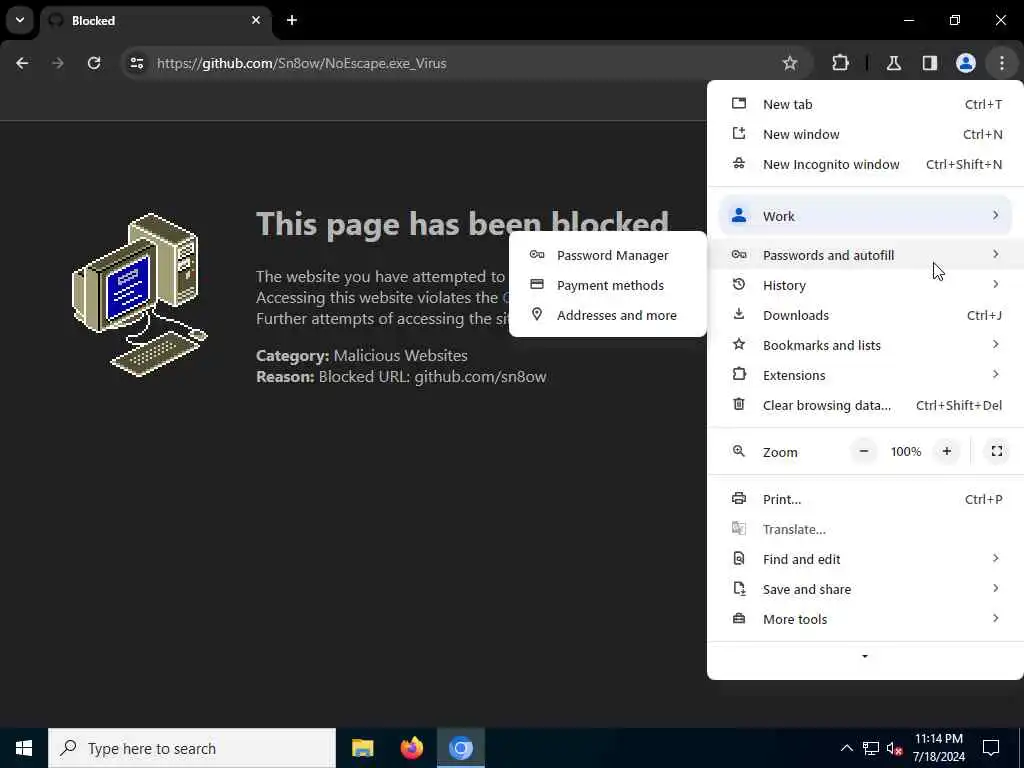Open Downloads from the menu
This screenshot has height=768, width=1024.
coord(865,315)
